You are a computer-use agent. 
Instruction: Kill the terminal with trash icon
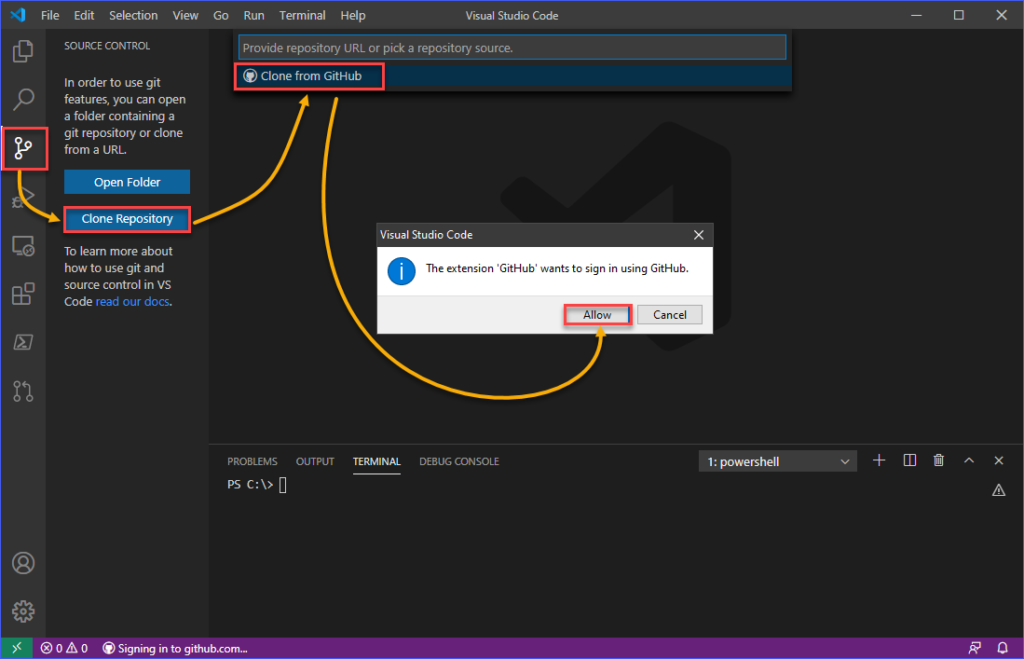[x=938, y=460]
